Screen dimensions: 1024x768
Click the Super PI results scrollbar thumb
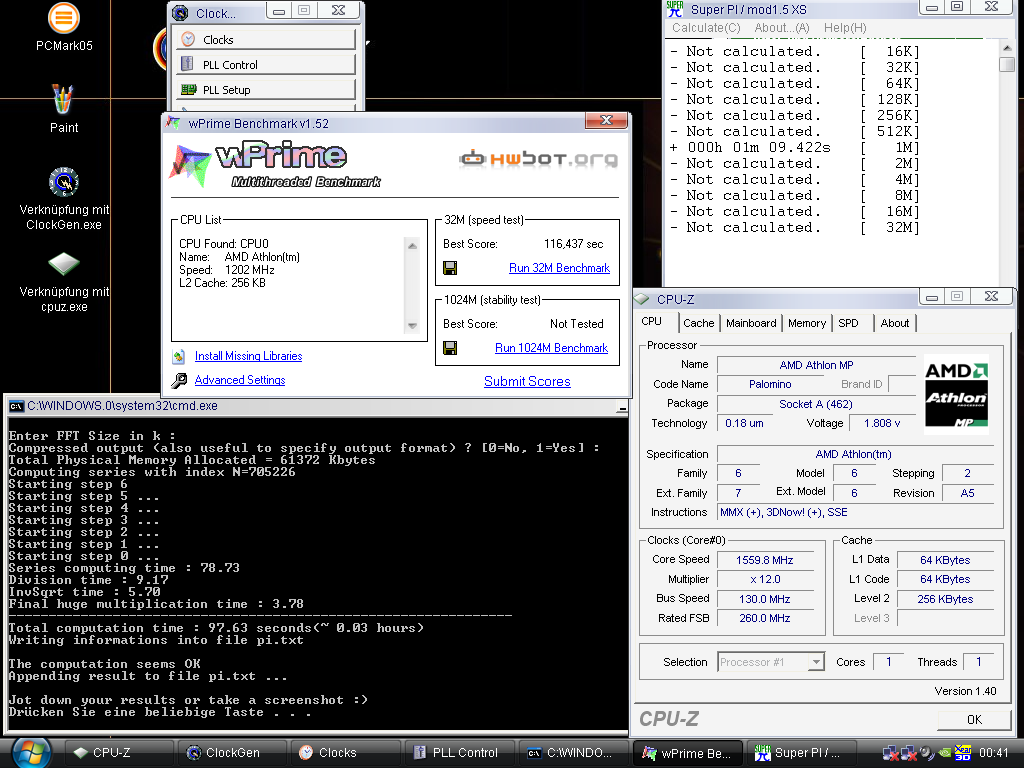coord(1007,65)
